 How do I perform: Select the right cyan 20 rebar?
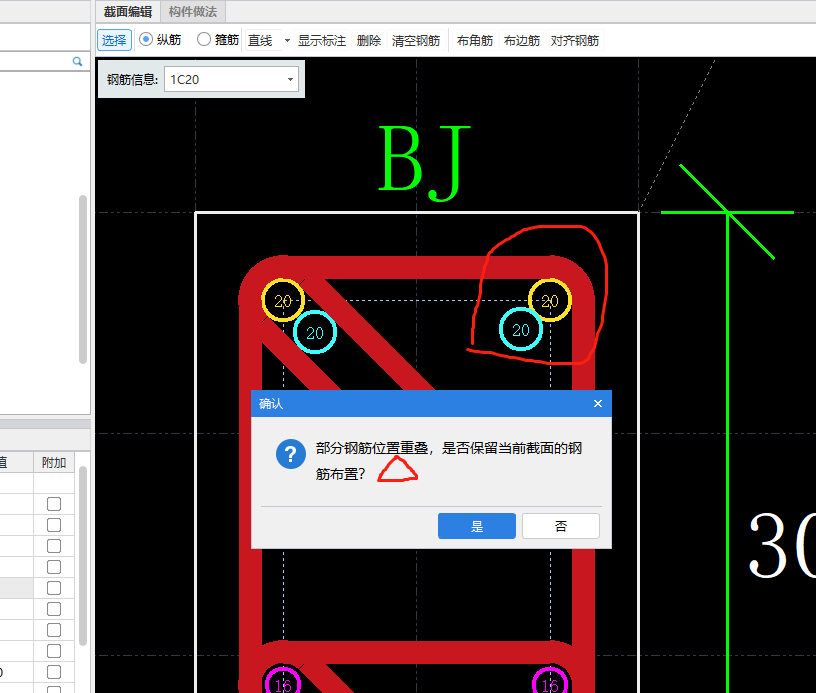pyautogui.click(x=521, y=329)
